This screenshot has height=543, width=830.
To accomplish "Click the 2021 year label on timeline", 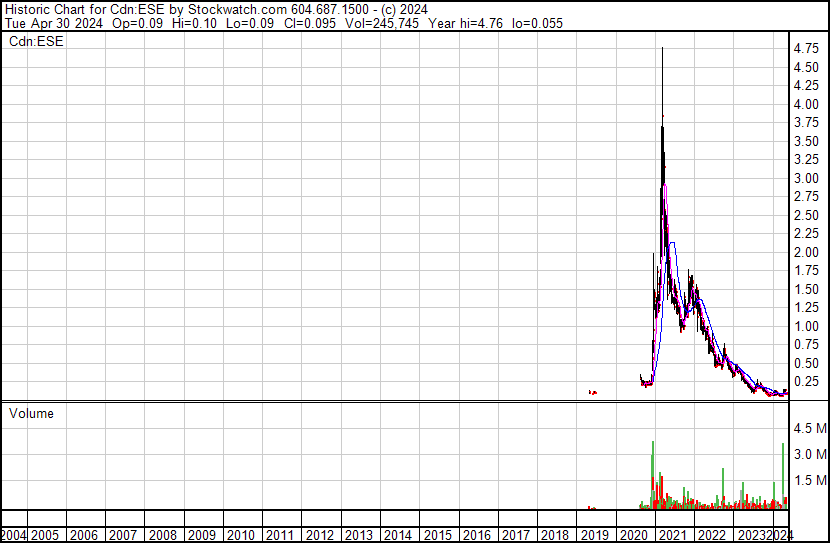I will 672,535.
